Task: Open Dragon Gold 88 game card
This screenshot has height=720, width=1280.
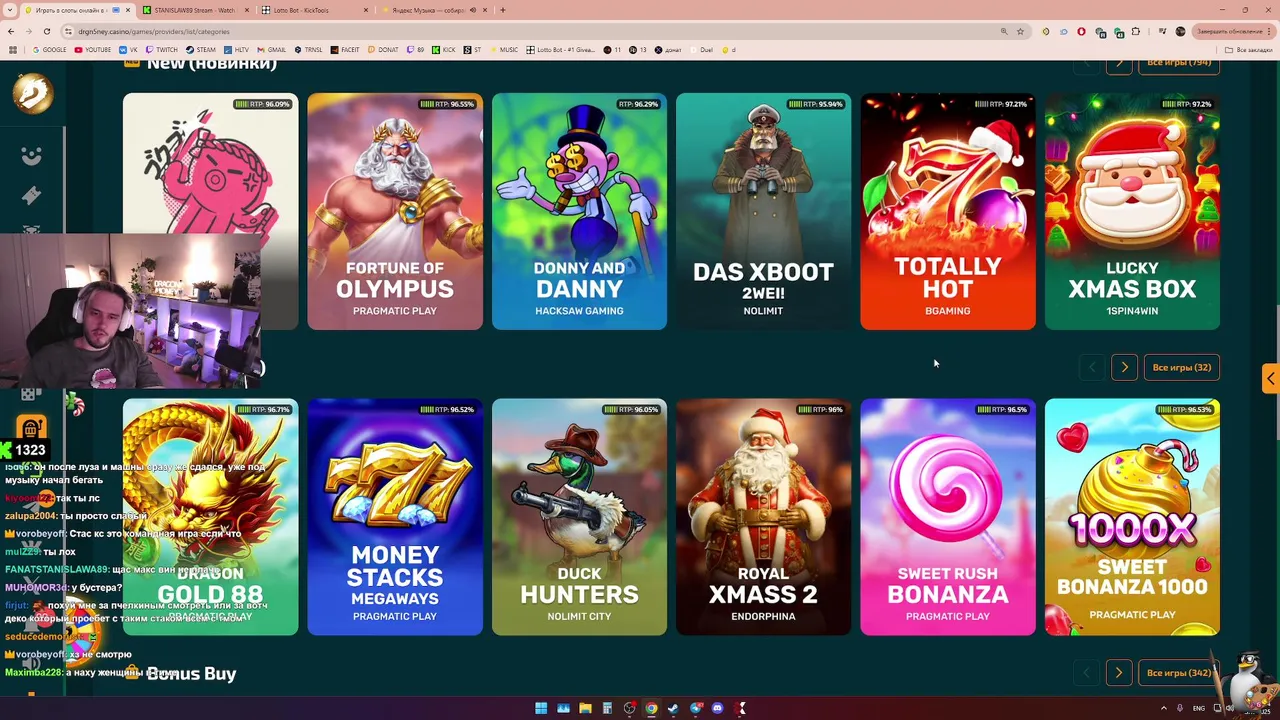Action: pyautogui.click(x=210, y=517)
